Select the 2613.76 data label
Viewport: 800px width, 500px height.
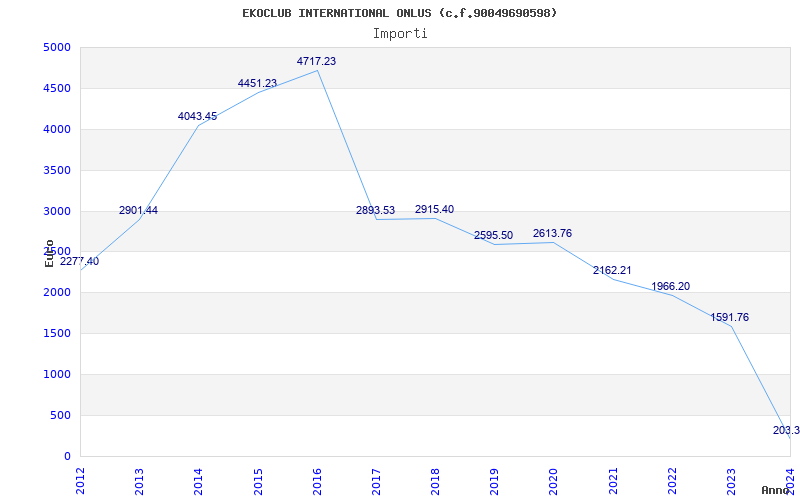click(x=553, y=233)
